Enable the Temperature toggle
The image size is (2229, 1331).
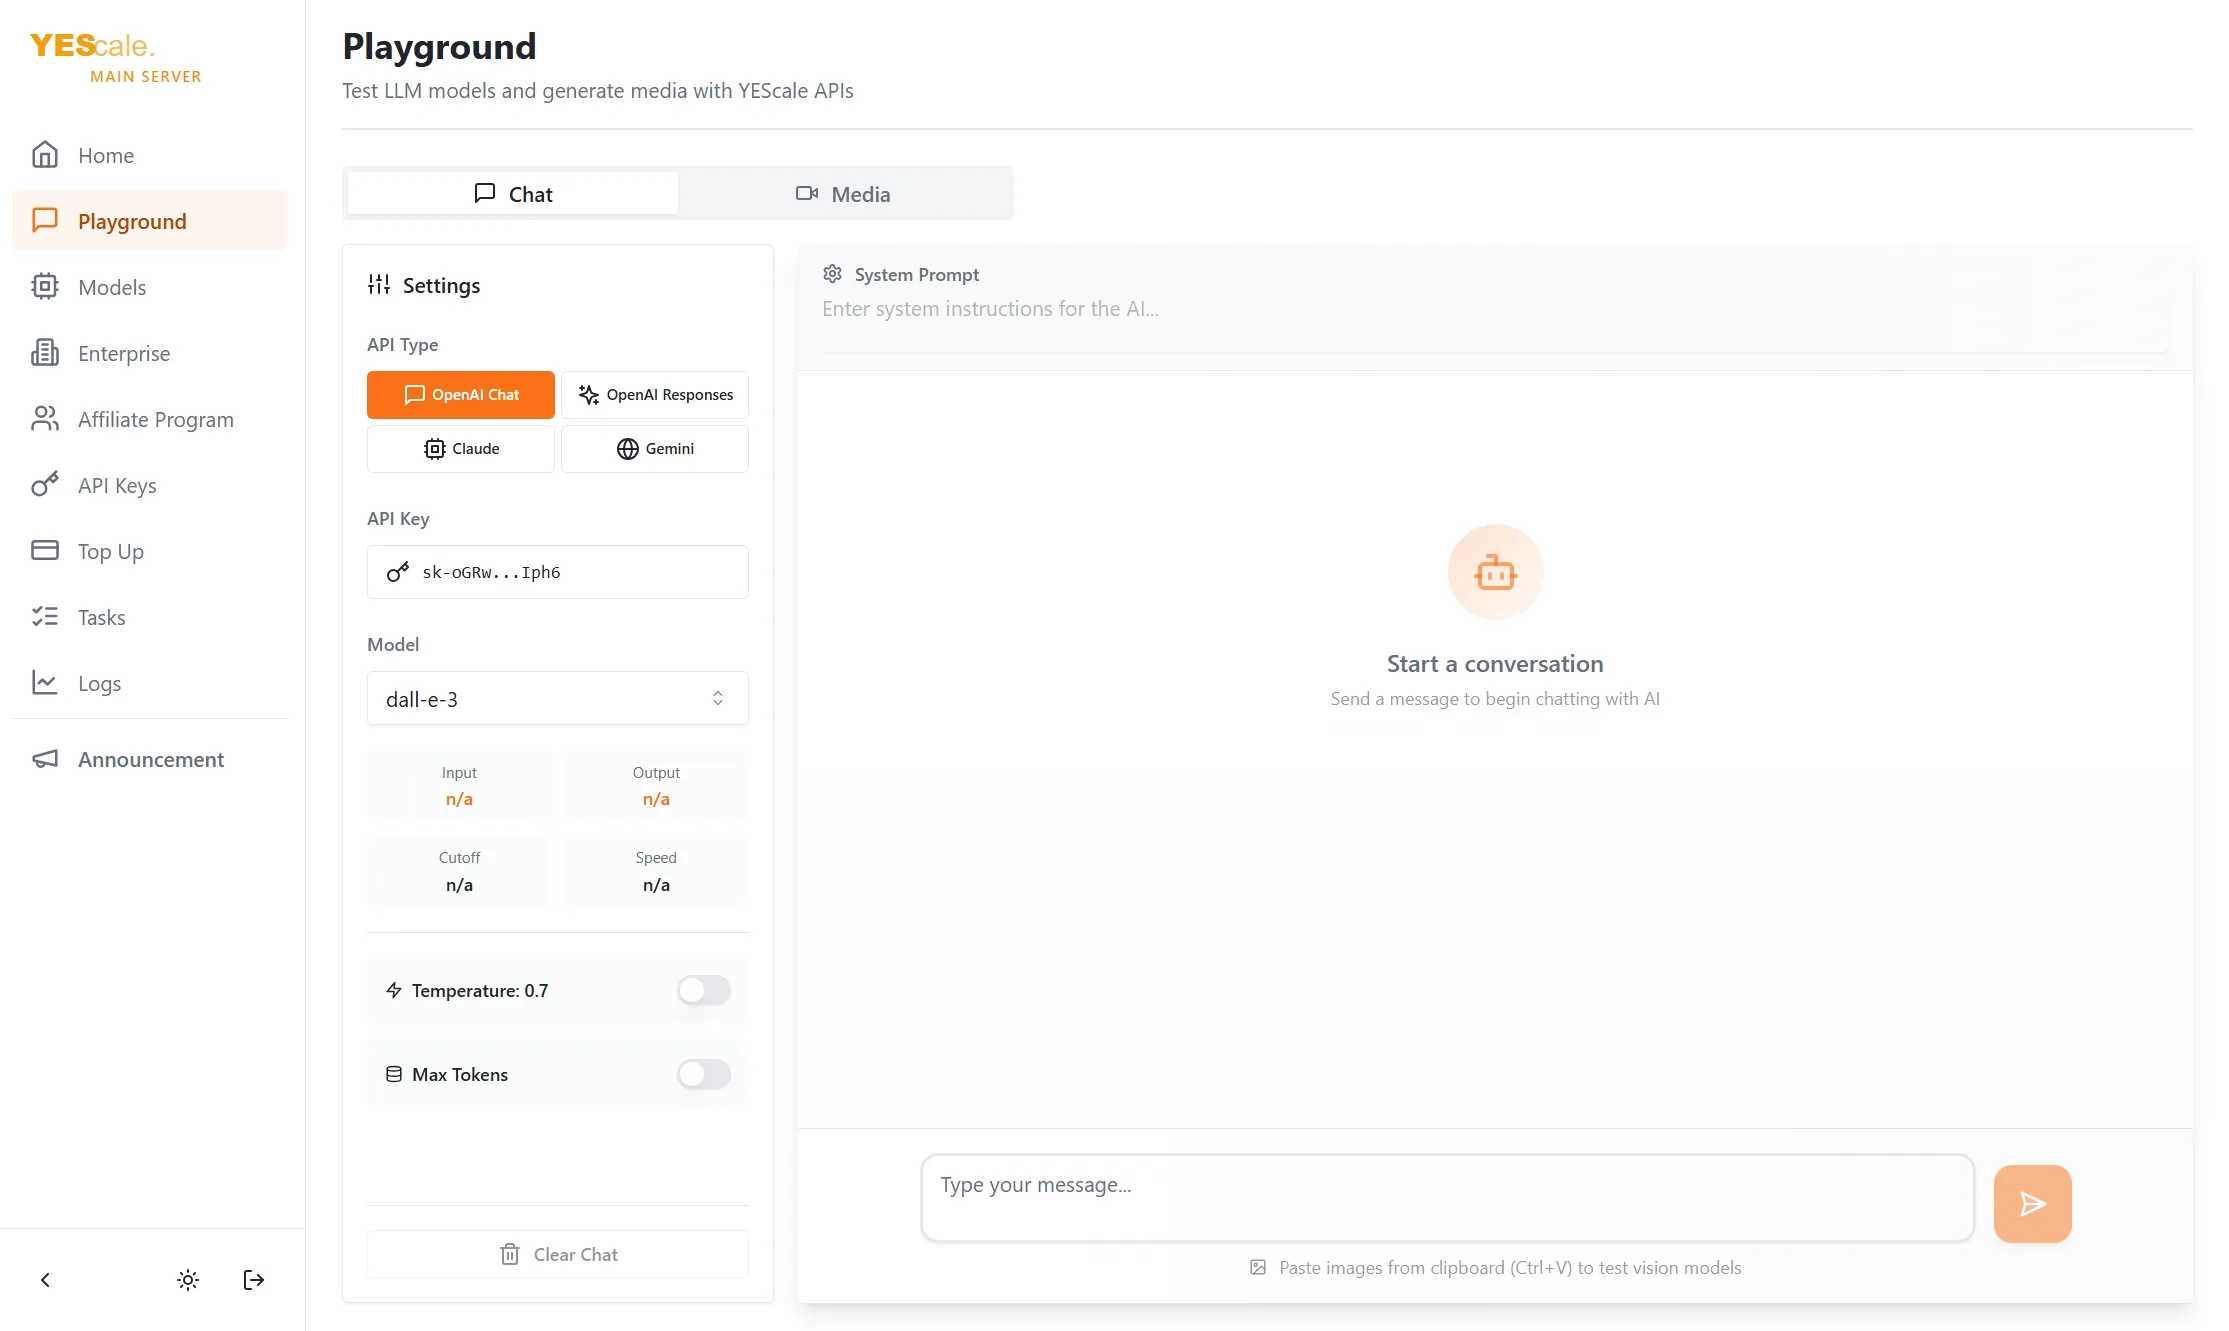703,991
